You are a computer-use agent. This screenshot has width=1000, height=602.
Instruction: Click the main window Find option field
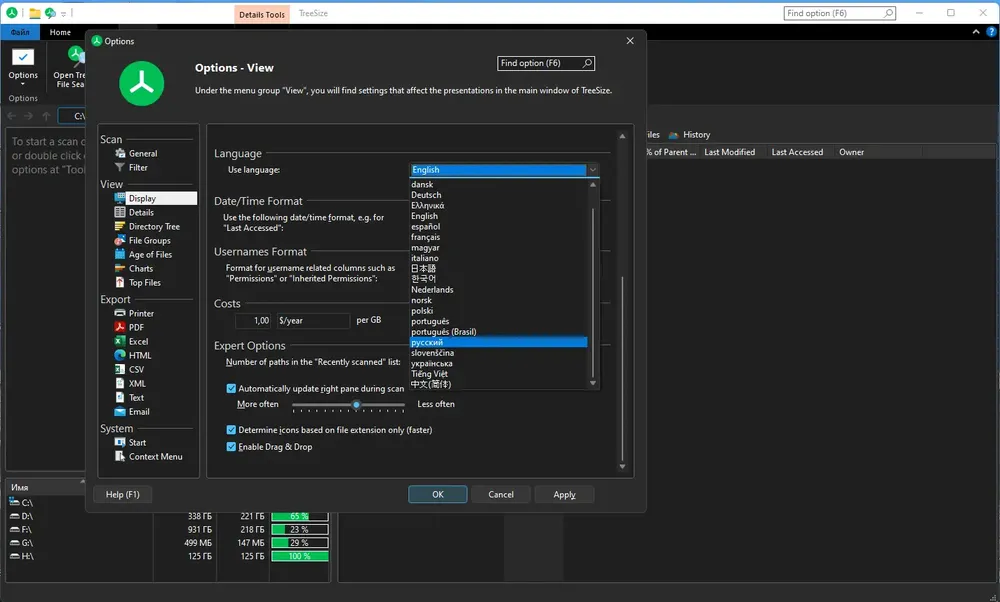(x=839, y=13)
